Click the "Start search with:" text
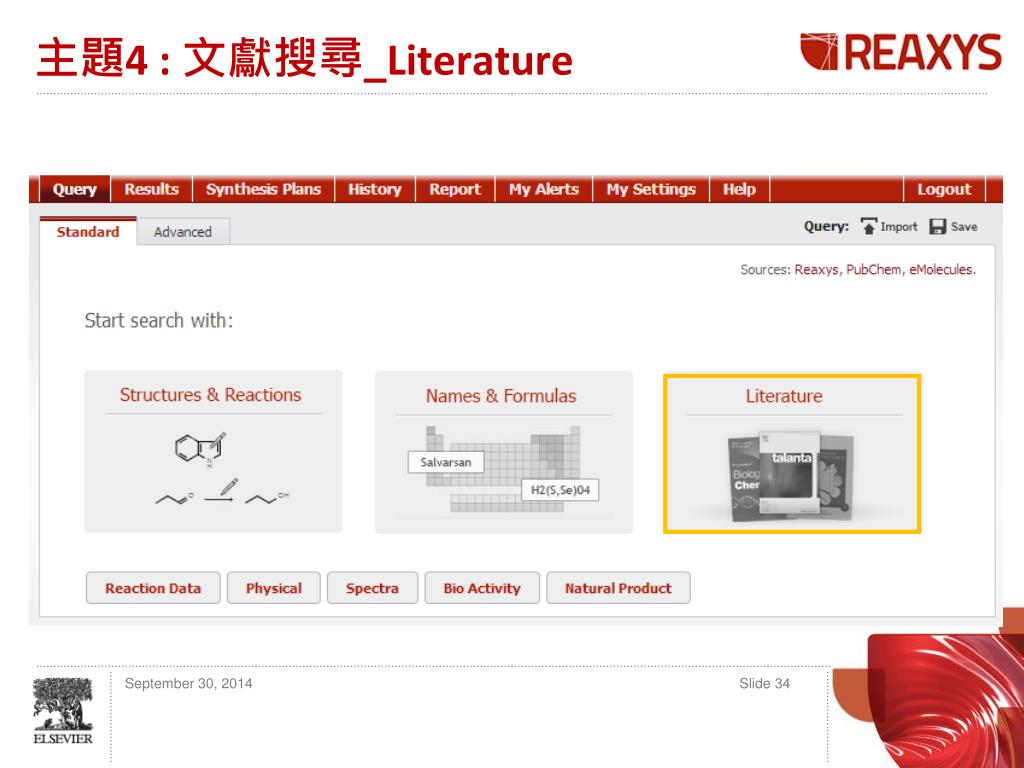1024x768 pixels. [x=159, y=321]
